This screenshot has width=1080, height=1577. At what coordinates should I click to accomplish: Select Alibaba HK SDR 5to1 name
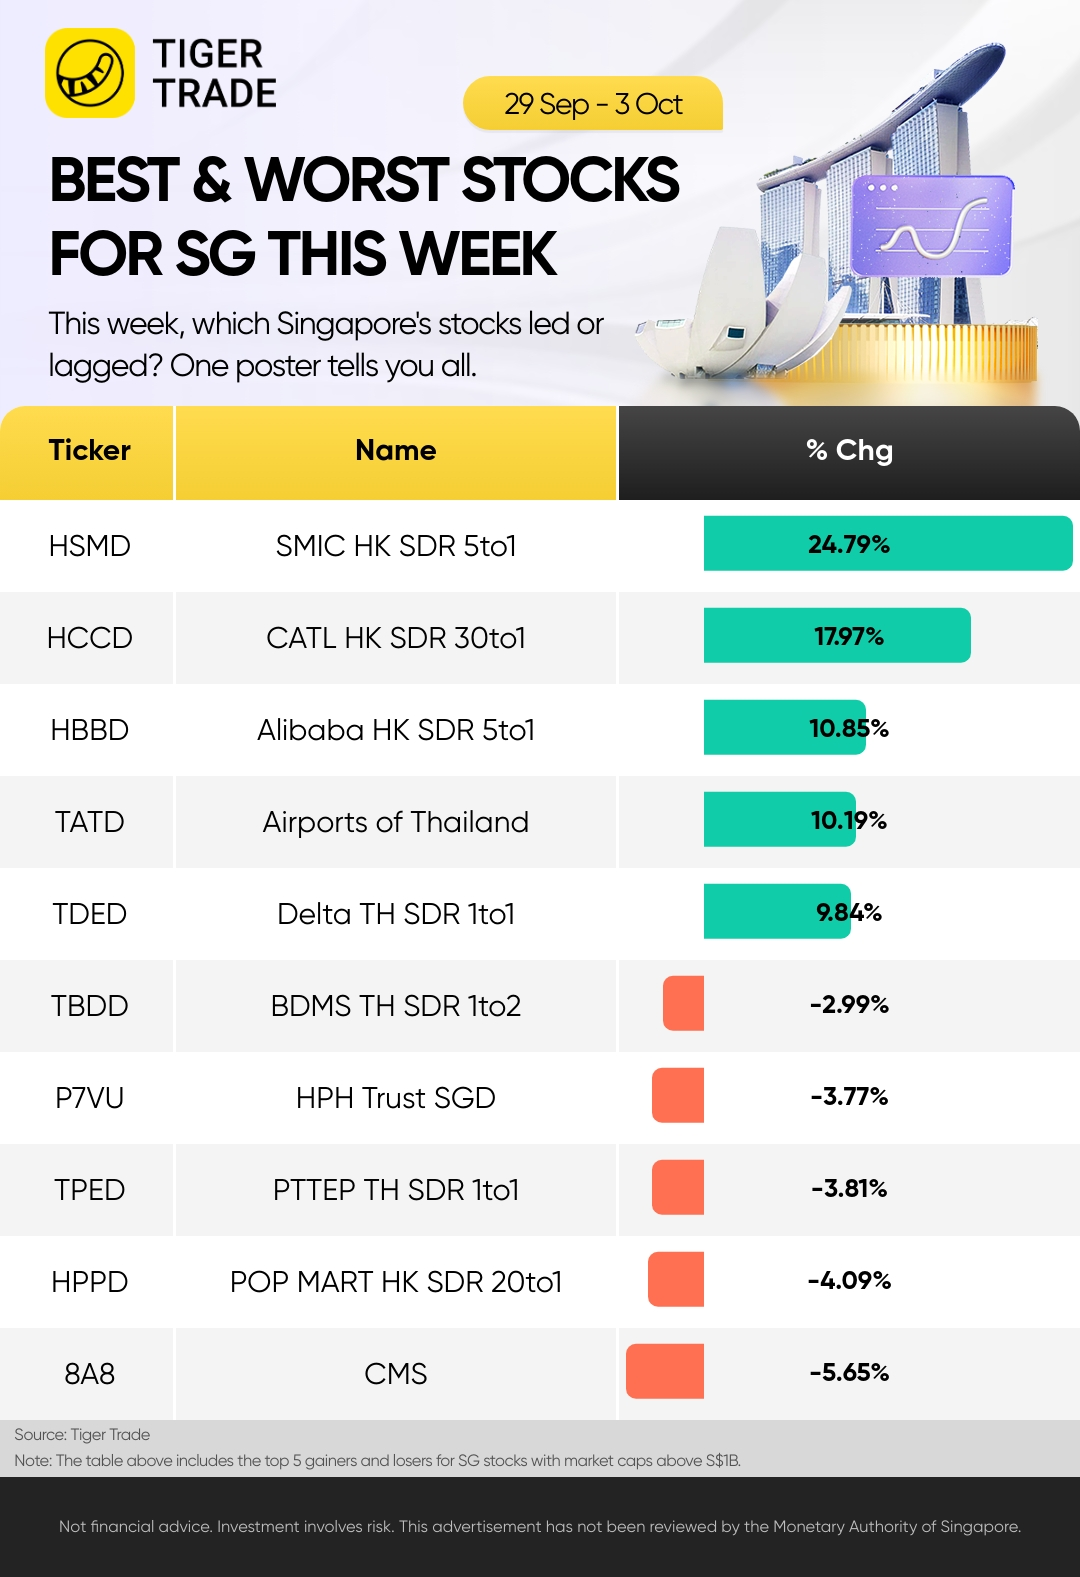pos(396,730)
